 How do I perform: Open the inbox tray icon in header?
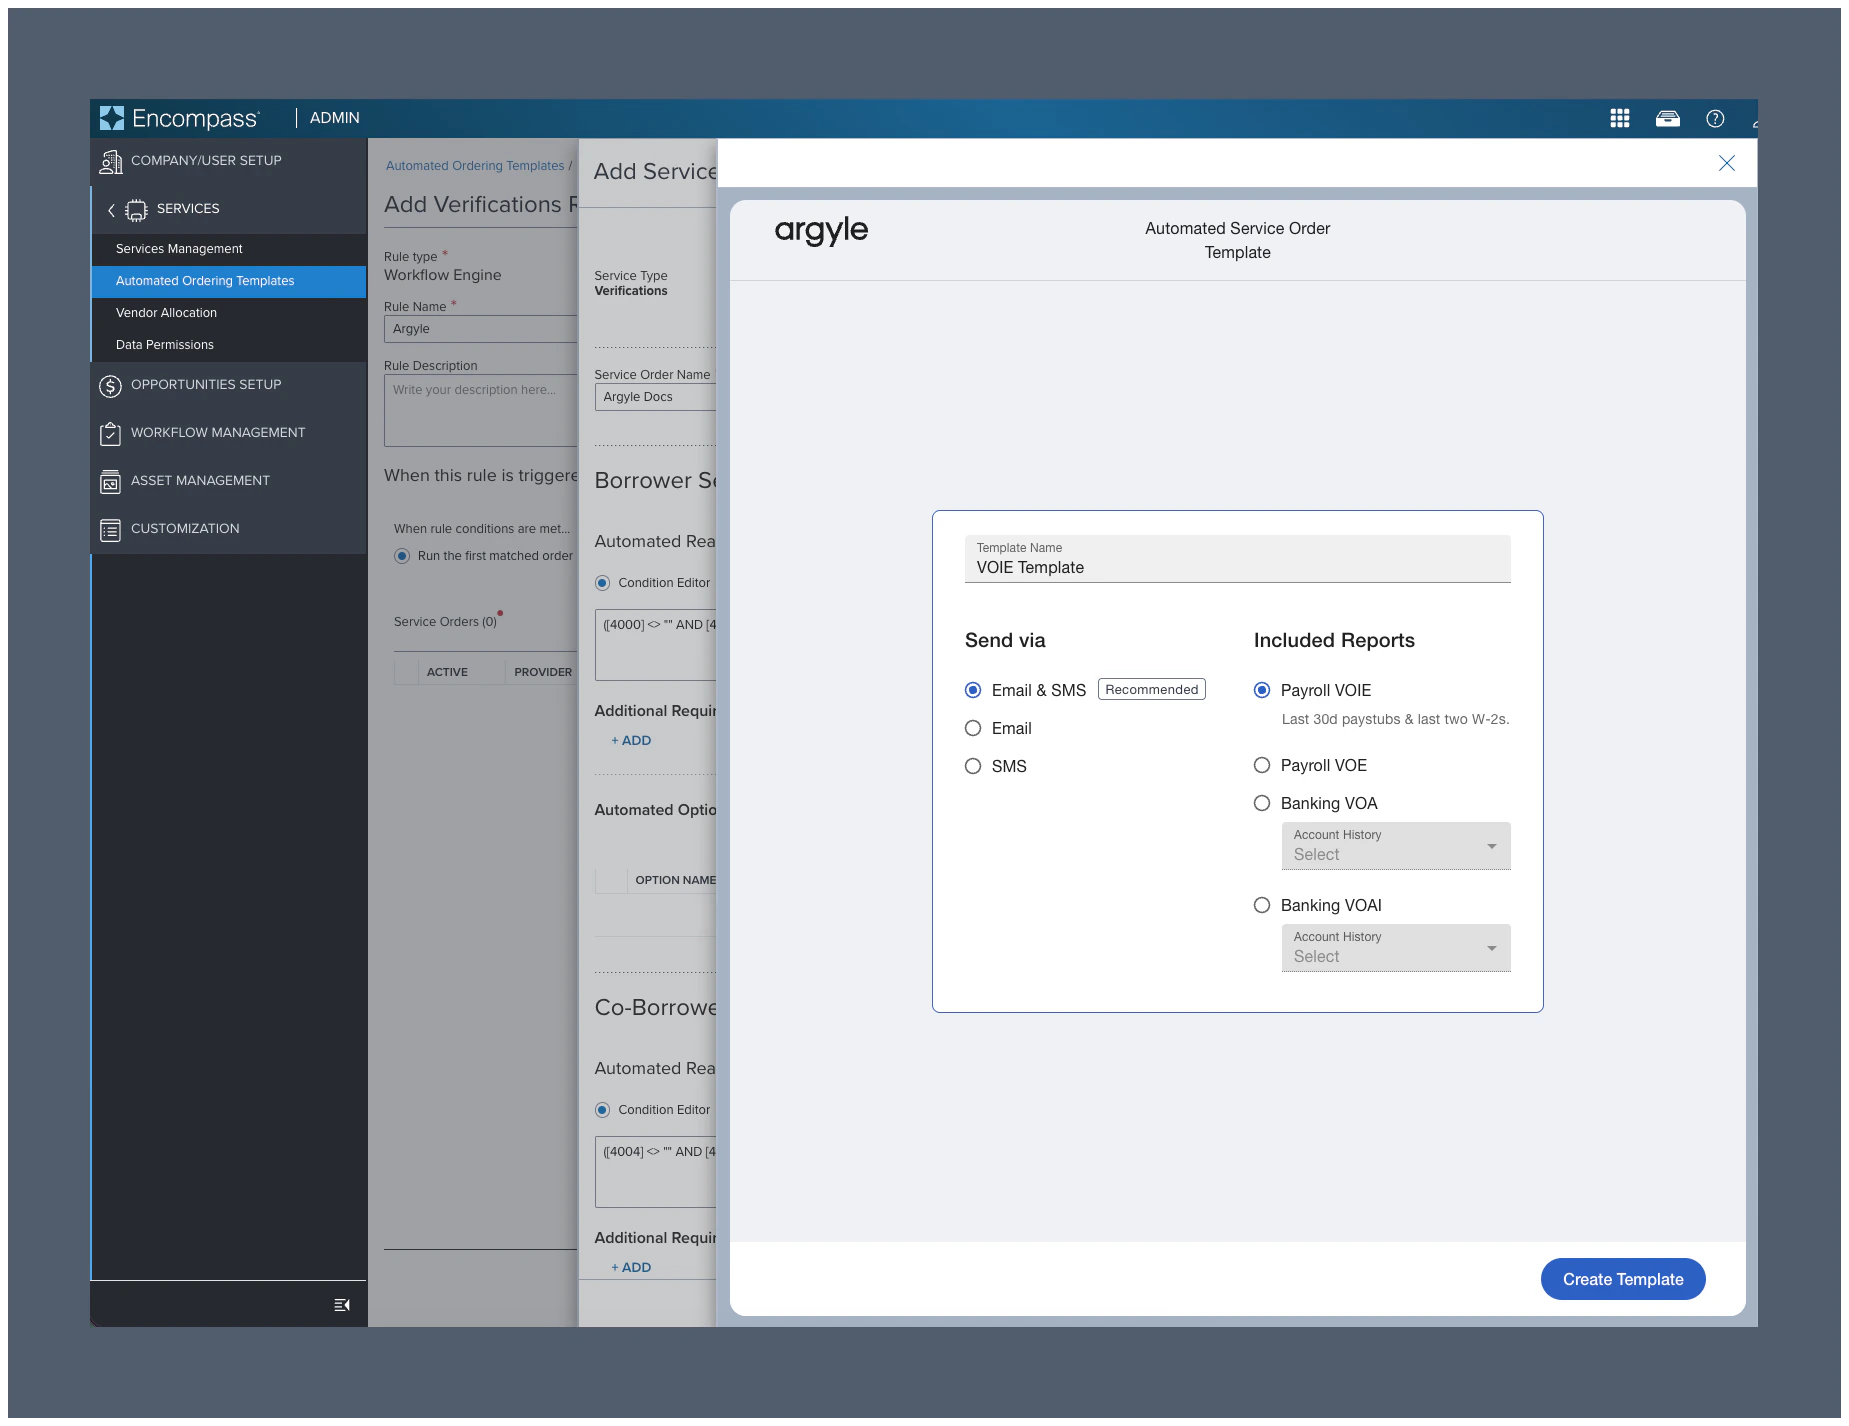coord(1668,119)
